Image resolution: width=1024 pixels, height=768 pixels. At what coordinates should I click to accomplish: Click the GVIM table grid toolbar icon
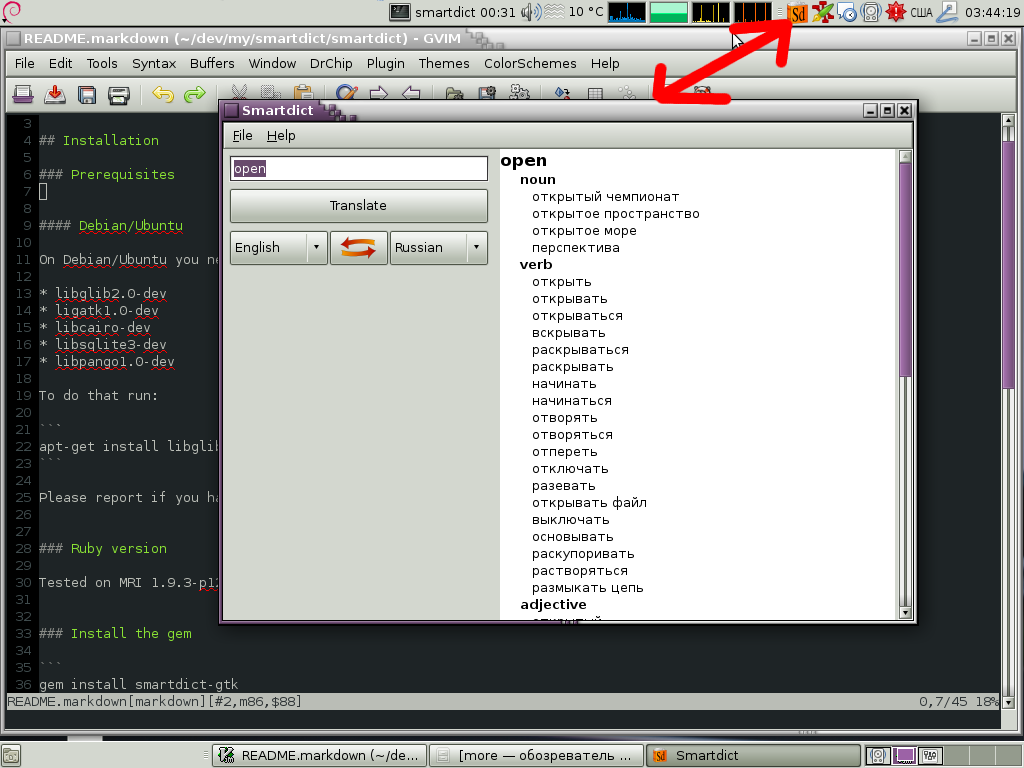pos(595,93)
